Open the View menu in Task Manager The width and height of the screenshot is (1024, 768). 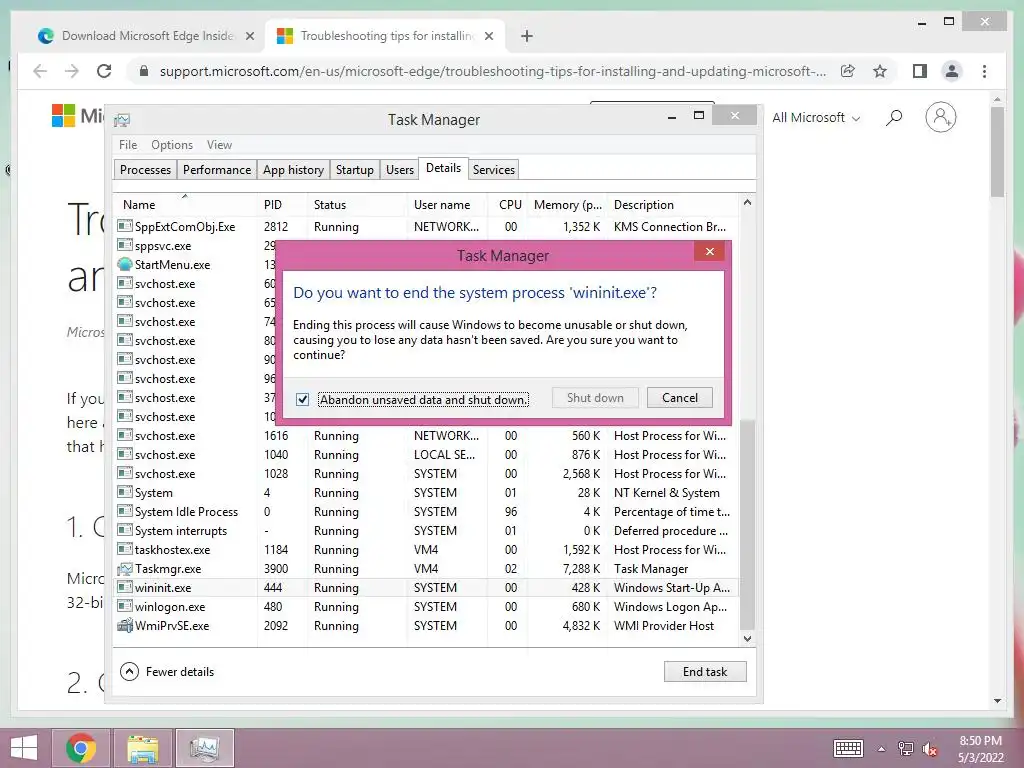point(219,145)
